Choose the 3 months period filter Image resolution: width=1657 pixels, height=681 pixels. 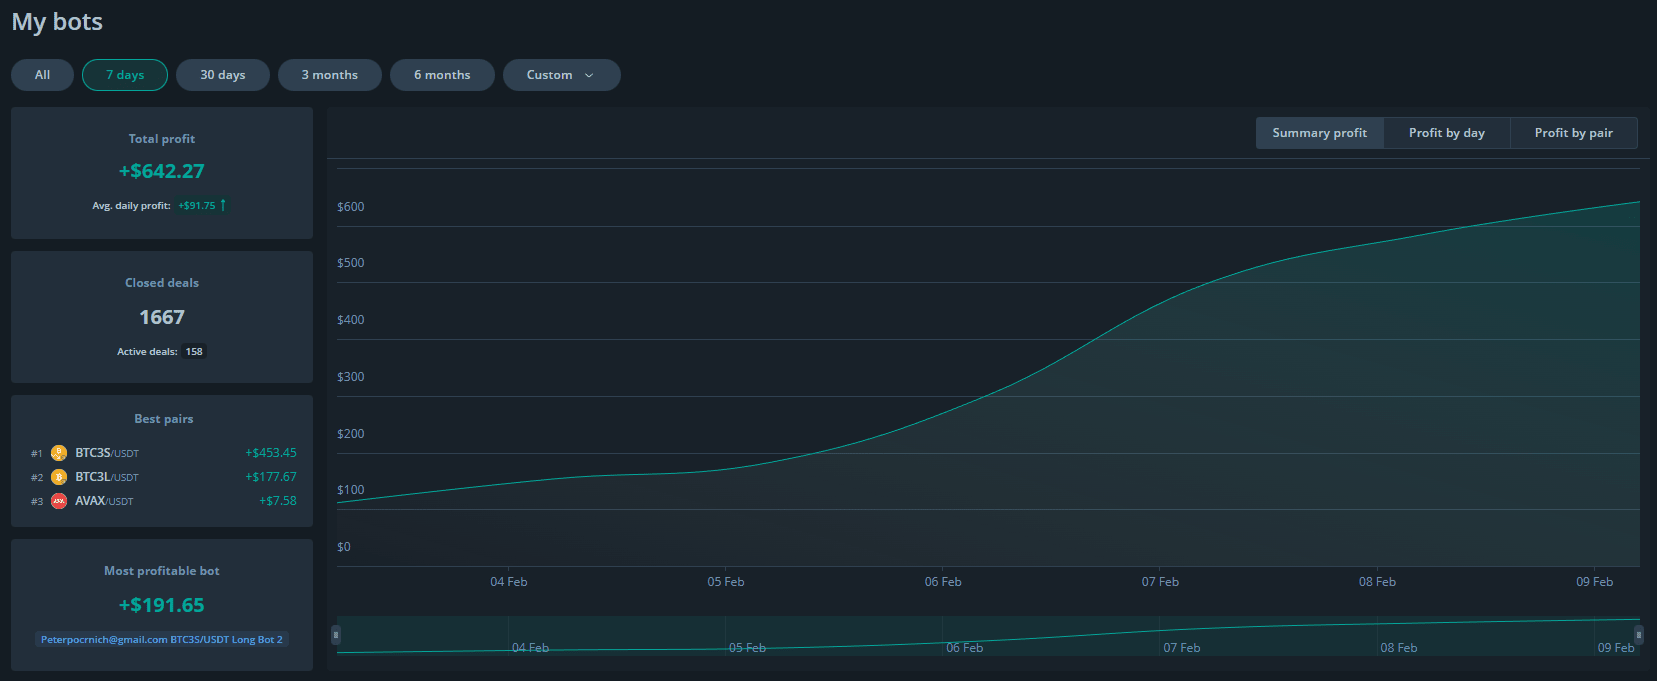[x=329, y=75]
